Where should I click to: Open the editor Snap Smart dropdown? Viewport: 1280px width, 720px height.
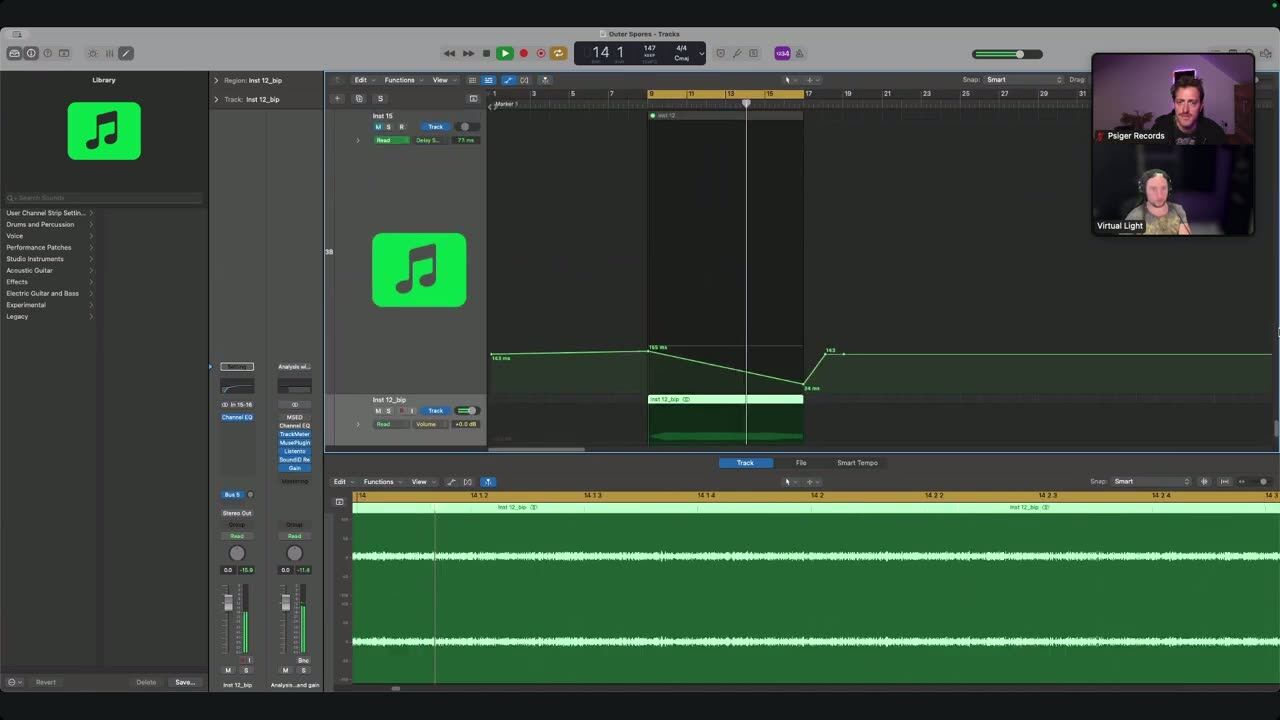tap(1152, 482)
